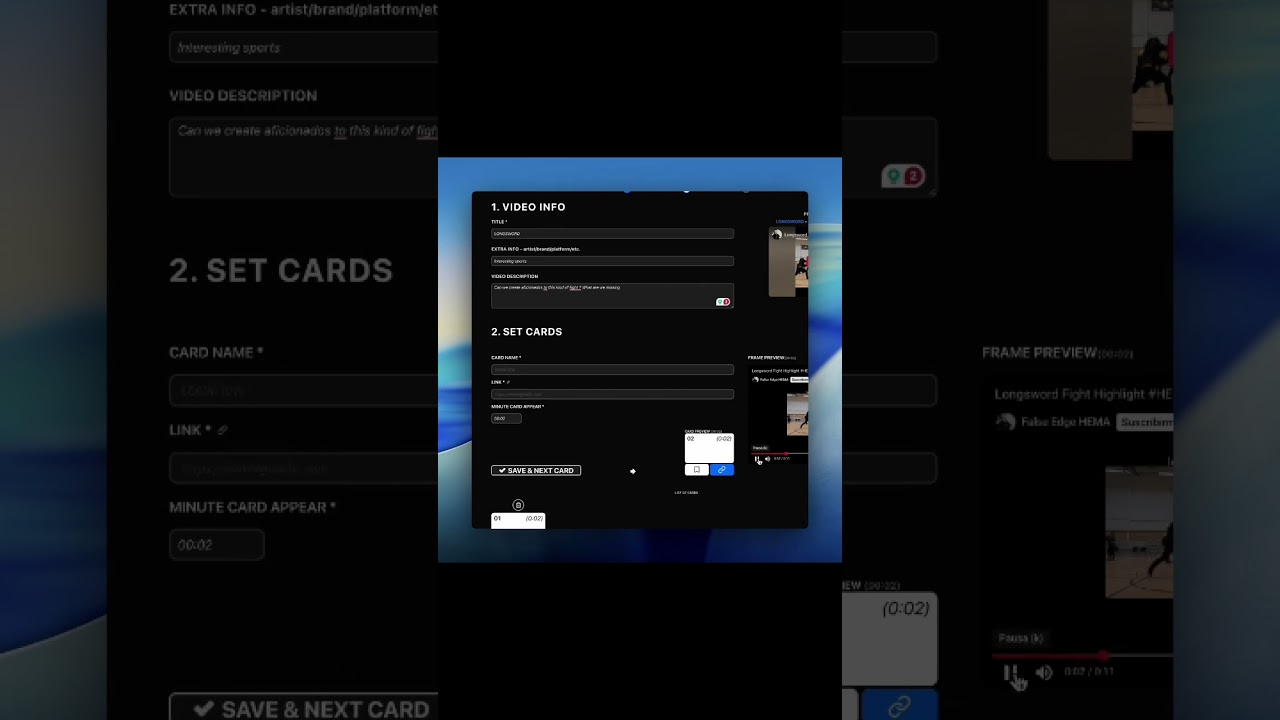Click the '2. SET CARDS' heading in center window
Image resolution: width=1280 pixels, height=720 pixels.
click(526, 332)
